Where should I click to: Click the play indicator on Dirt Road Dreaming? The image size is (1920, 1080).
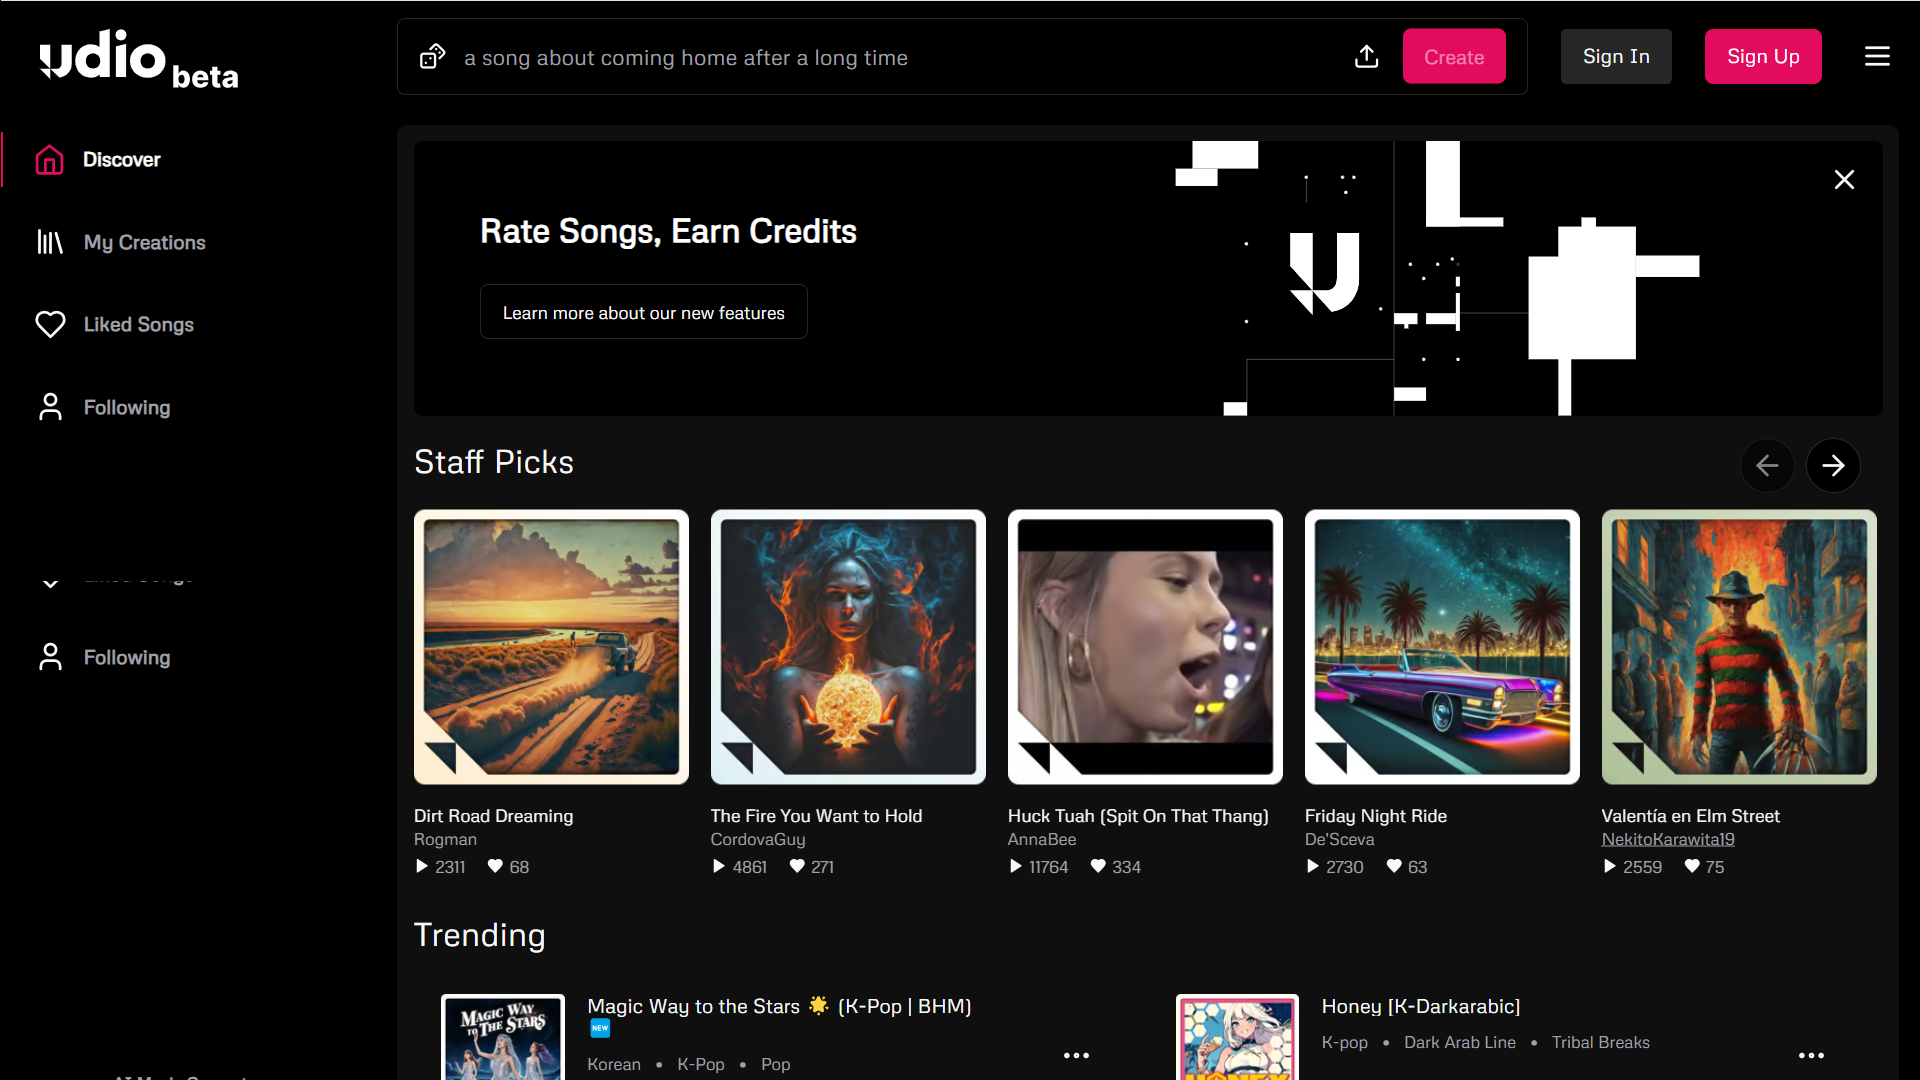422,866
